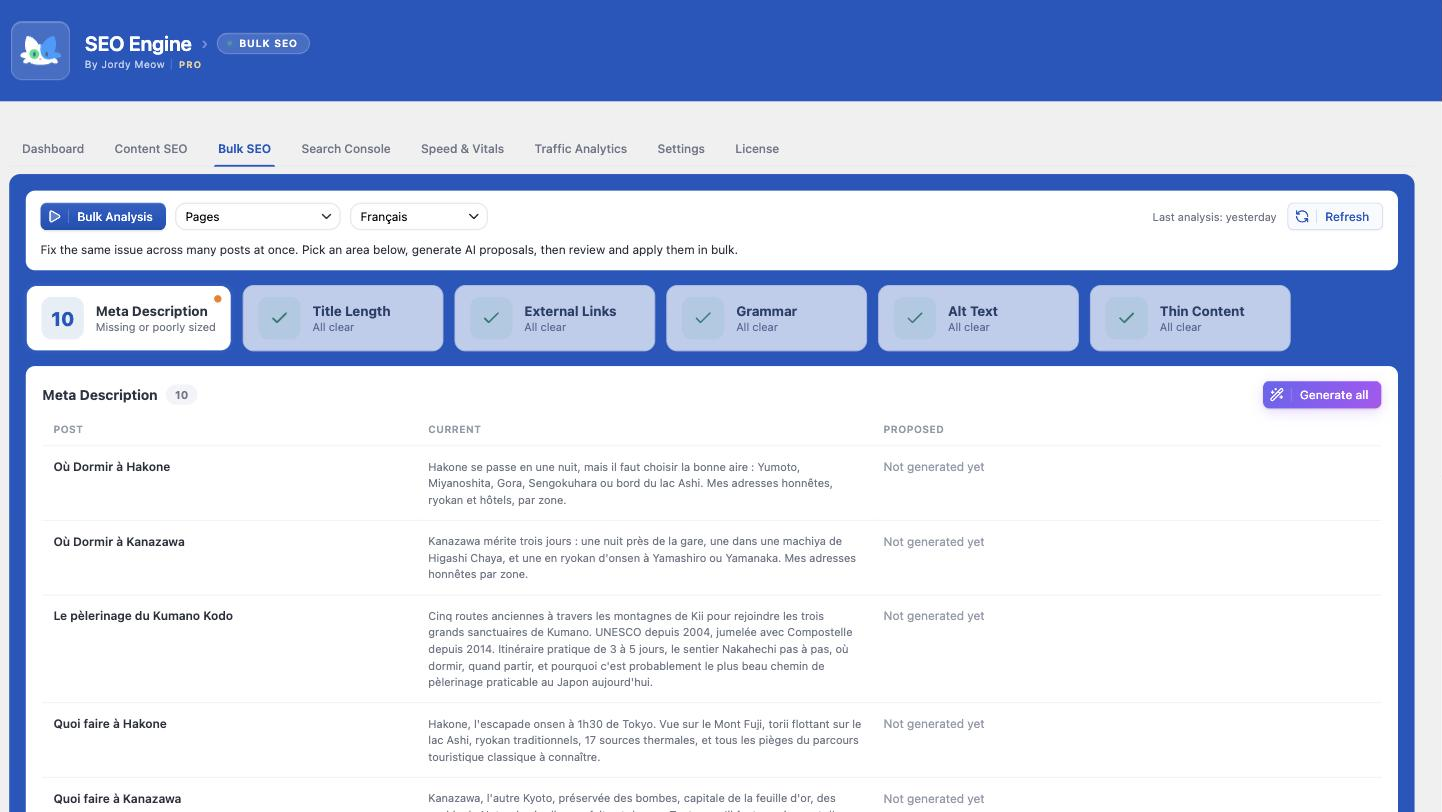Select the Alt Text card

tap(979, 318)
